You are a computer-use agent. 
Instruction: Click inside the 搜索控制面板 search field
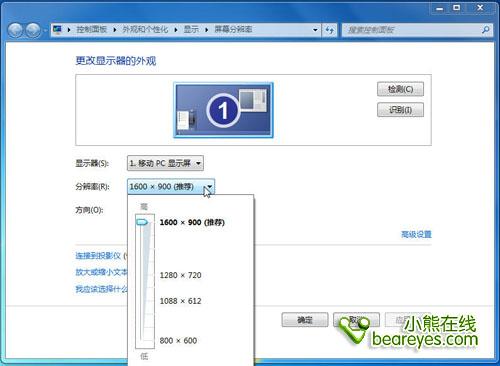412,30
